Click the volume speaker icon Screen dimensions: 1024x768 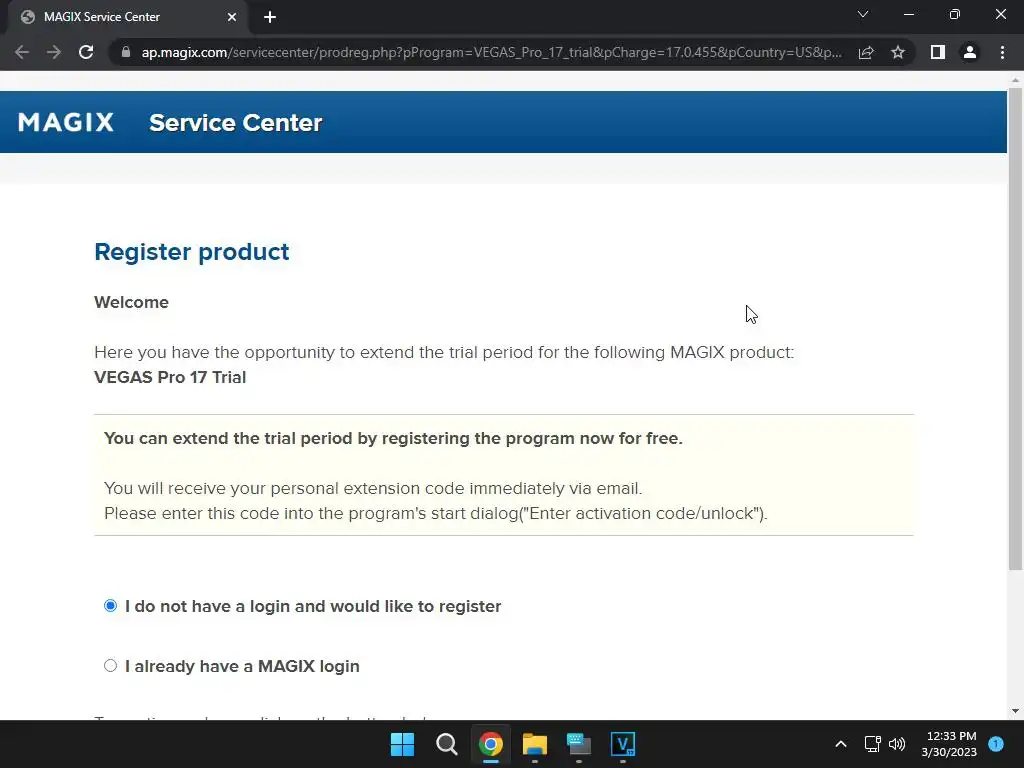click(x=897, y=744)
